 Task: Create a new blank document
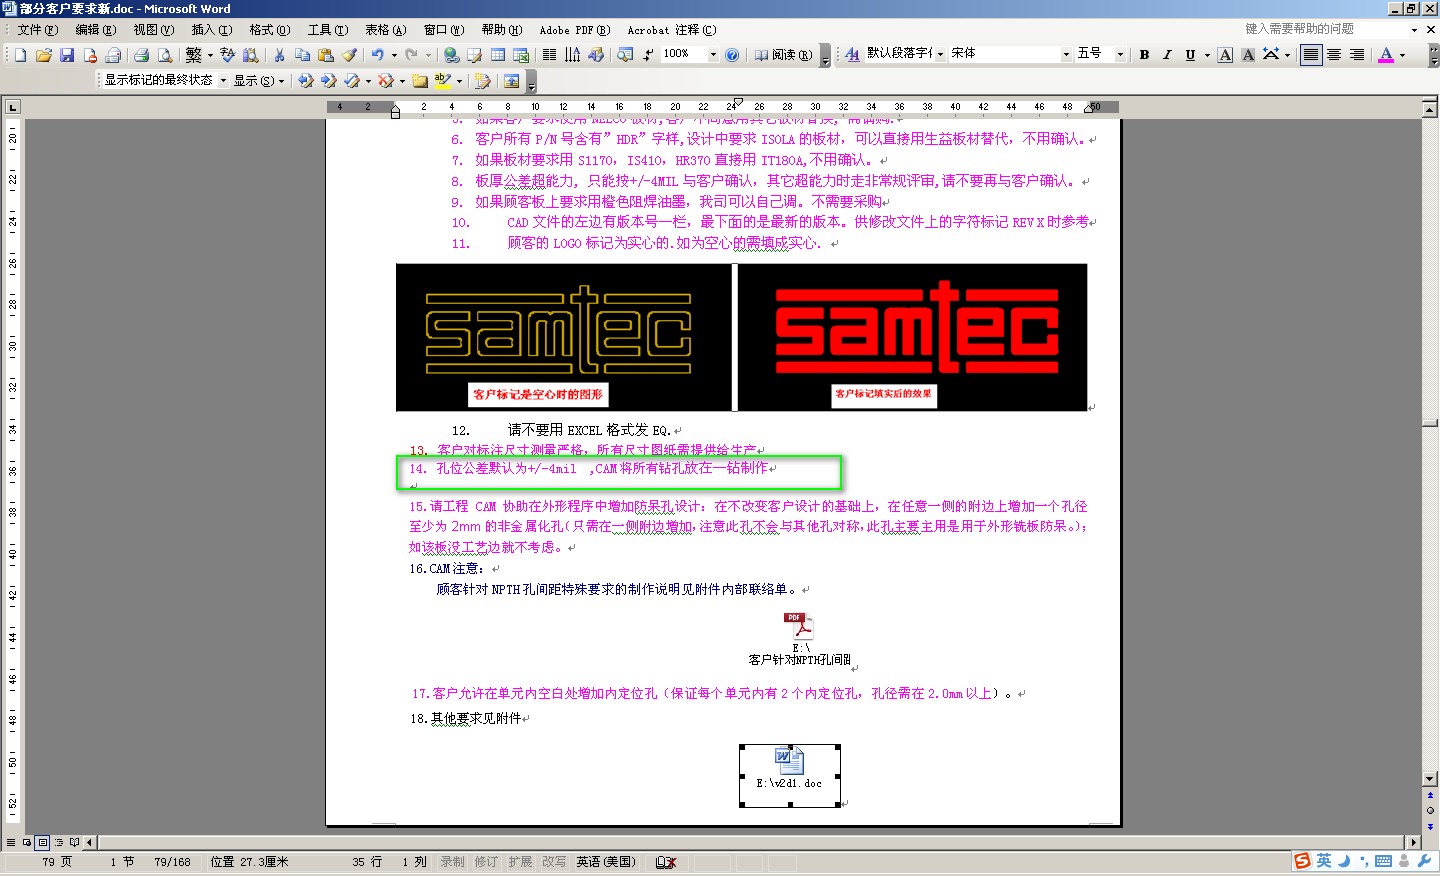(21, 55)
